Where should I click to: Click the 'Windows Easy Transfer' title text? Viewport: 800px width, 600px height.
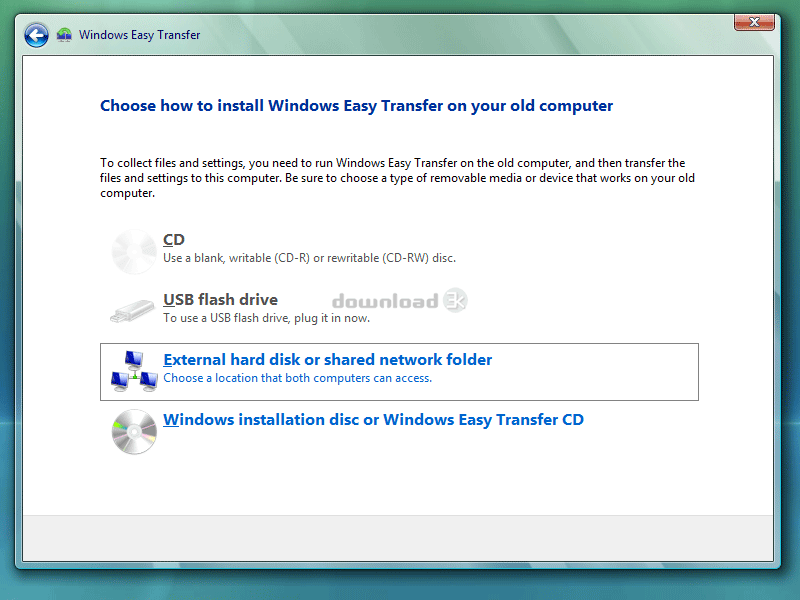(x=139, y=35)
